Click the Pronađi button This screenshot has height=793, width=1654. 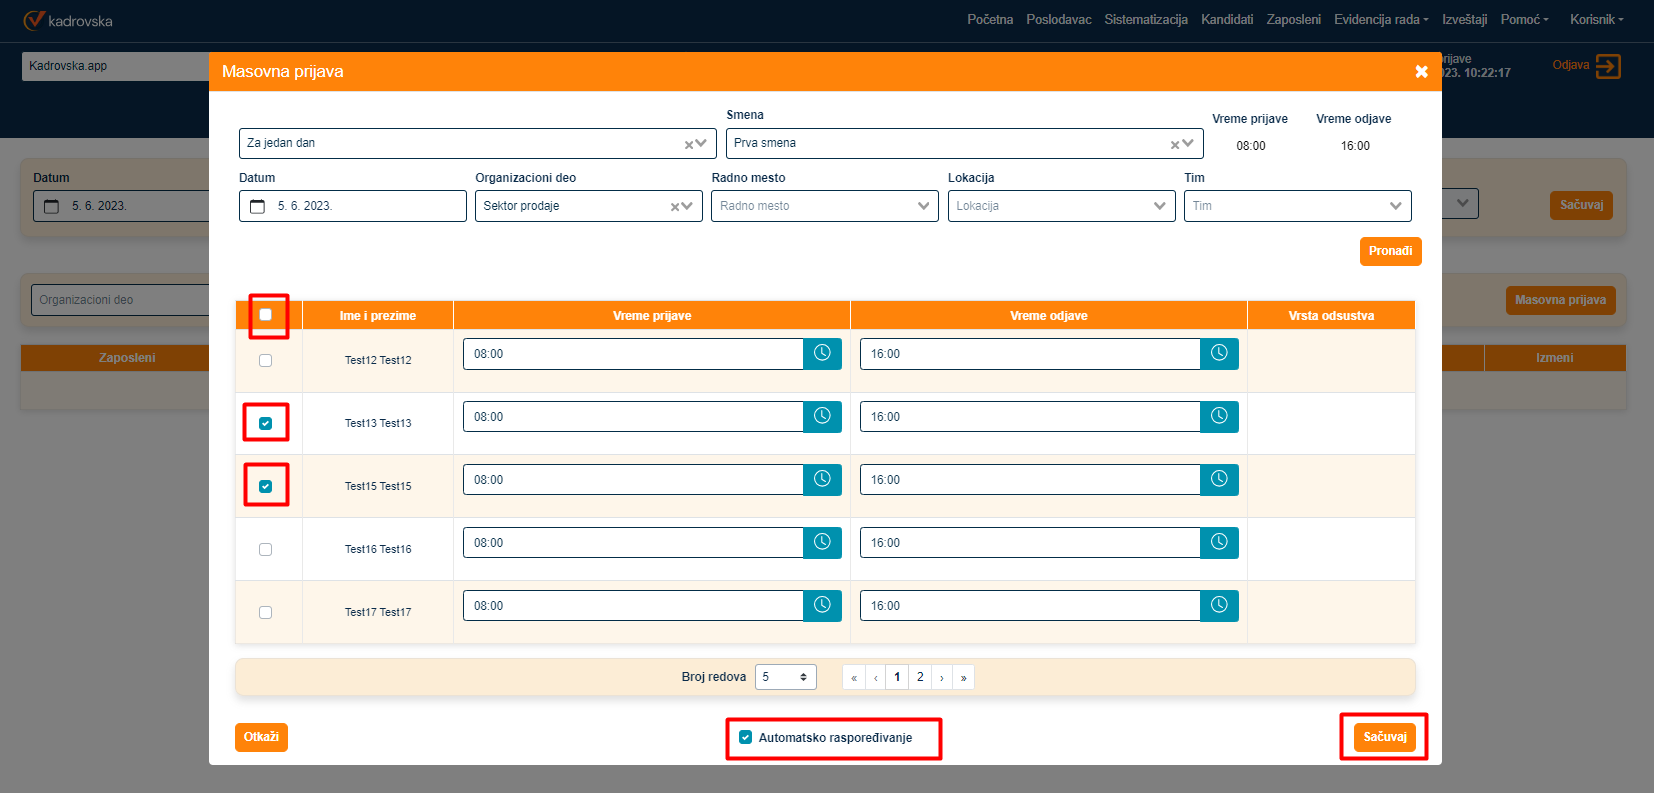pyautogui.click(x=1390, y=251)
